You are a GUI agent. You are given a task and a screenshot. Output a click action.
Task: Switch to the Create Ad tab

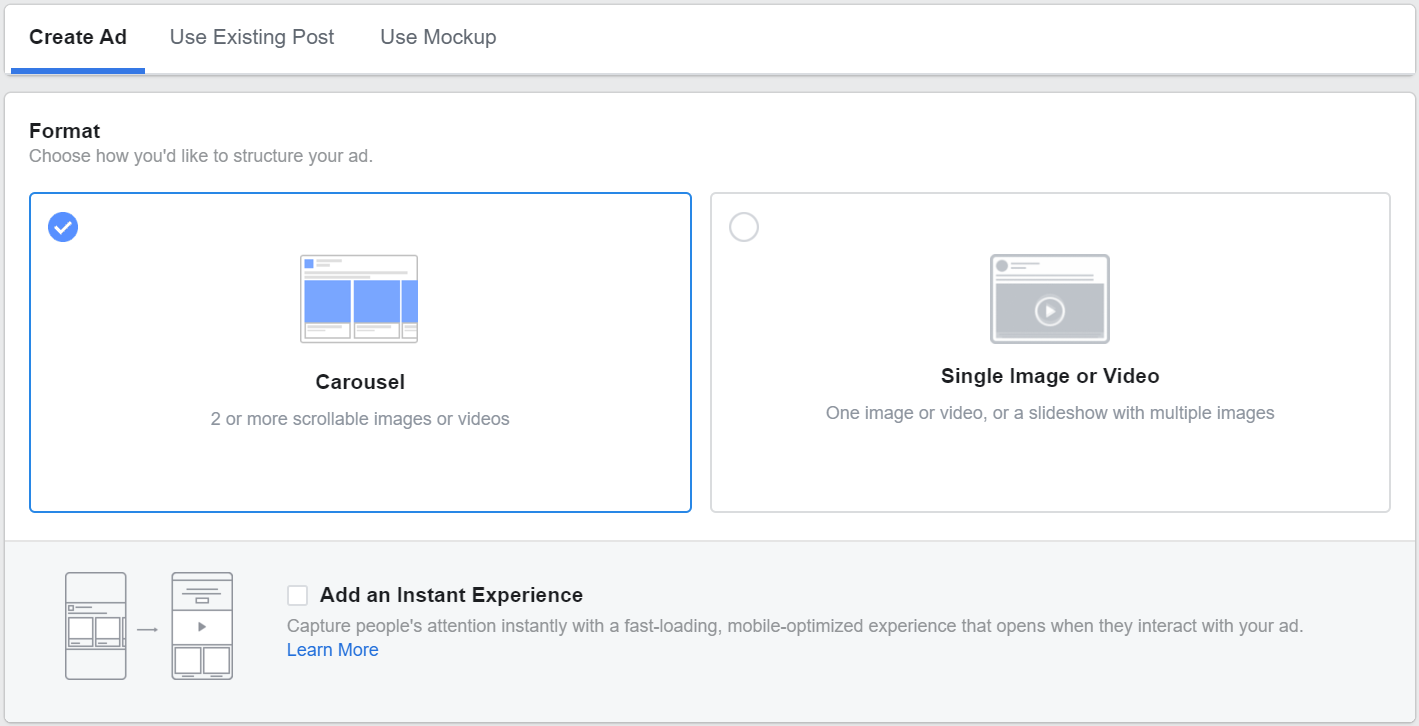click(78, 38)
